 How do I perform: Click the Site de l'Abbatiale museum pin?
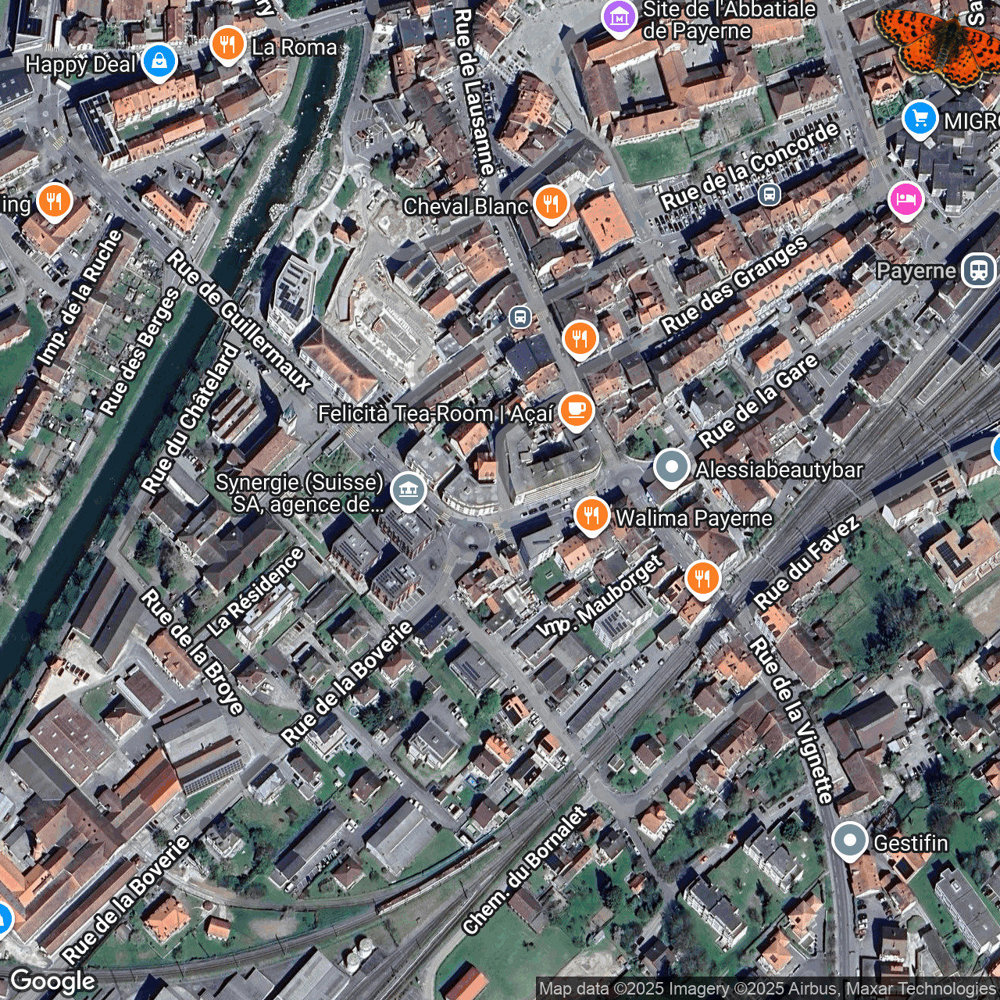pyautogui.click(x=619, y=18)
